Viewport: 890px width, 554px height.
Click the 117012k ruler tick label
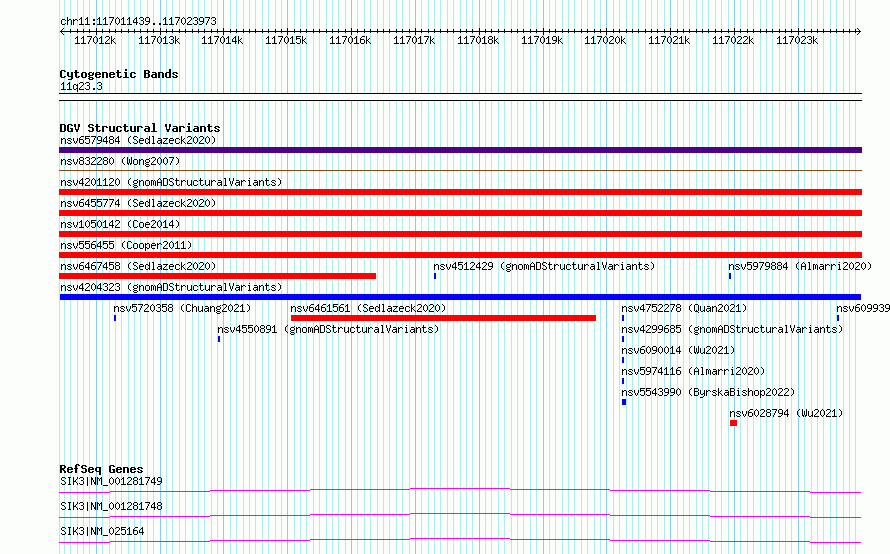coord(95,40)
